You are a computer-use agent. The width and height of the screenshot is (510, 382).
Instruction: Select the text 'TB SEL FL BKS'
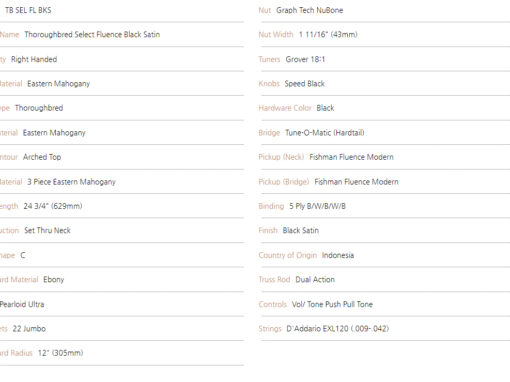click(x=28, y=10)
